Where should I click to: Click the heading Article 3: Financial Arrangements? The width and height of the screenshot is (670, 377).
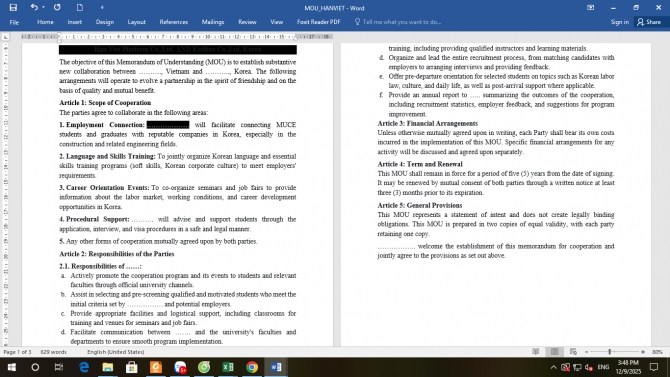[x=427, y=124]
